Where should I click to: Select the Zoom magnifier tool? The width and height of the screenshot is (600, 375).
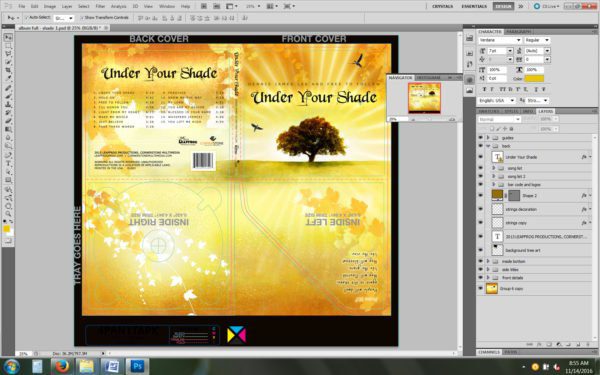click(8, 214)
